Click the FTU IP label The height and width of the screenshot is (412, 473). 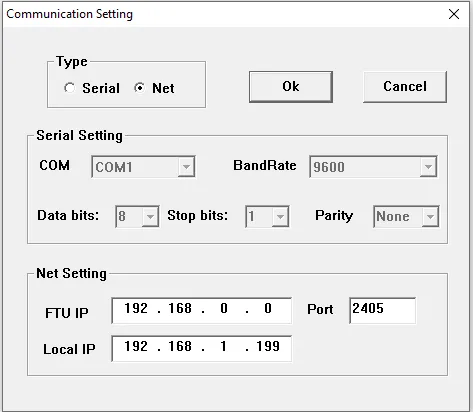67,313
